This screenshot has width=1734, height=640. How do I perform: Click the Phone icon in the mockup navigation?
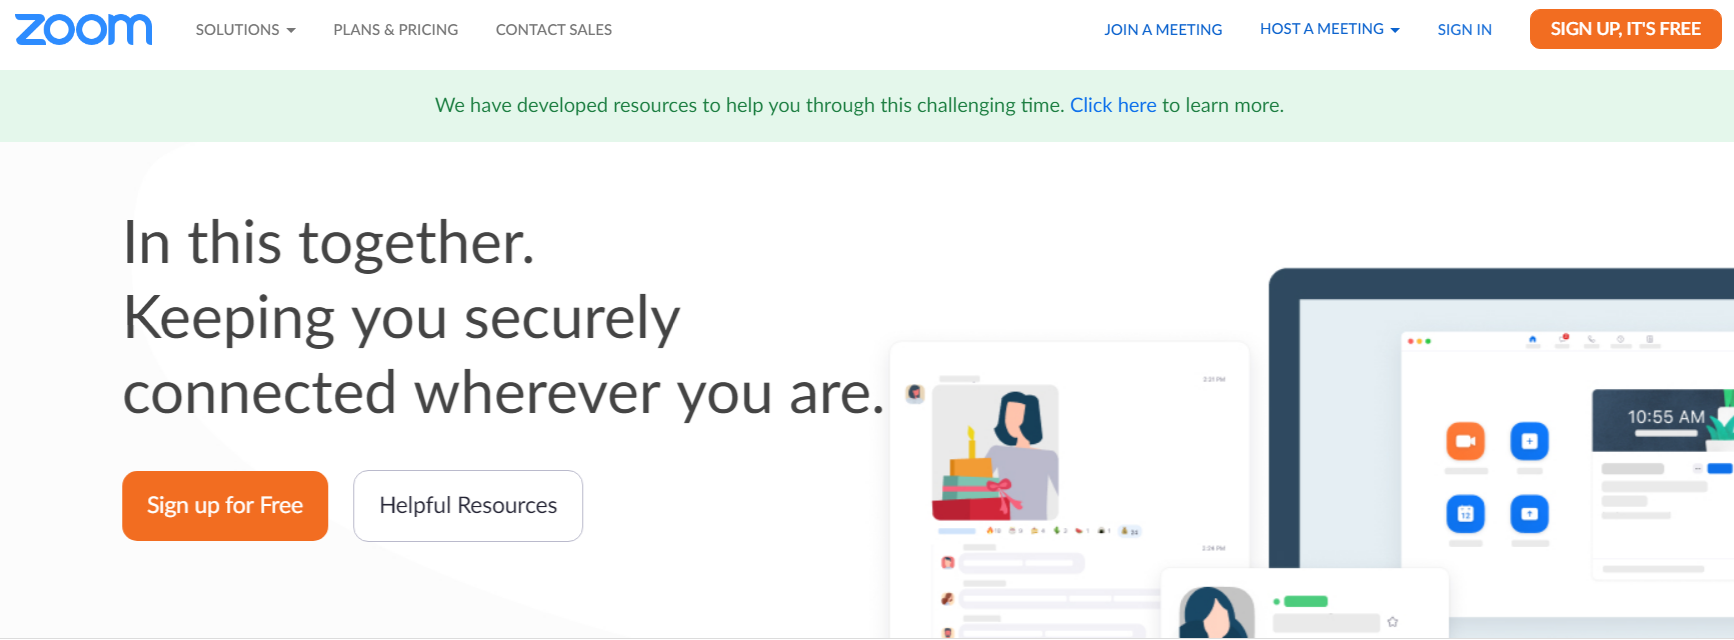tap(1591, 339)
